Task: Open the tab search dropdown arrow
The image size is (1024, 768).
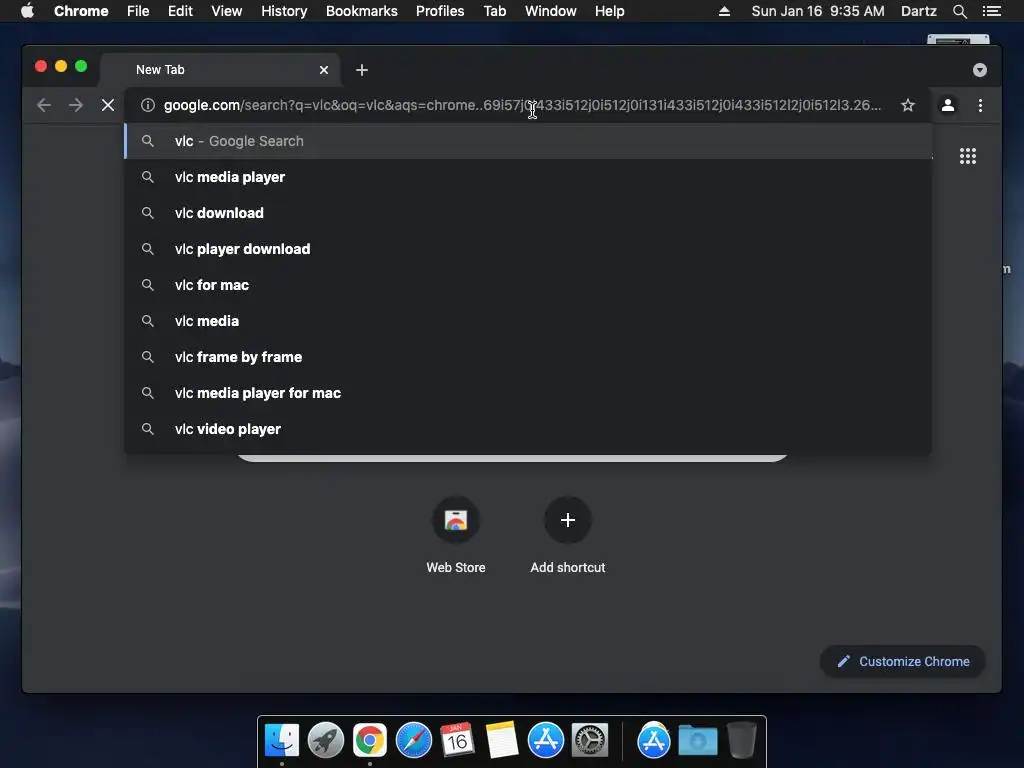Action: pos(980,70)
